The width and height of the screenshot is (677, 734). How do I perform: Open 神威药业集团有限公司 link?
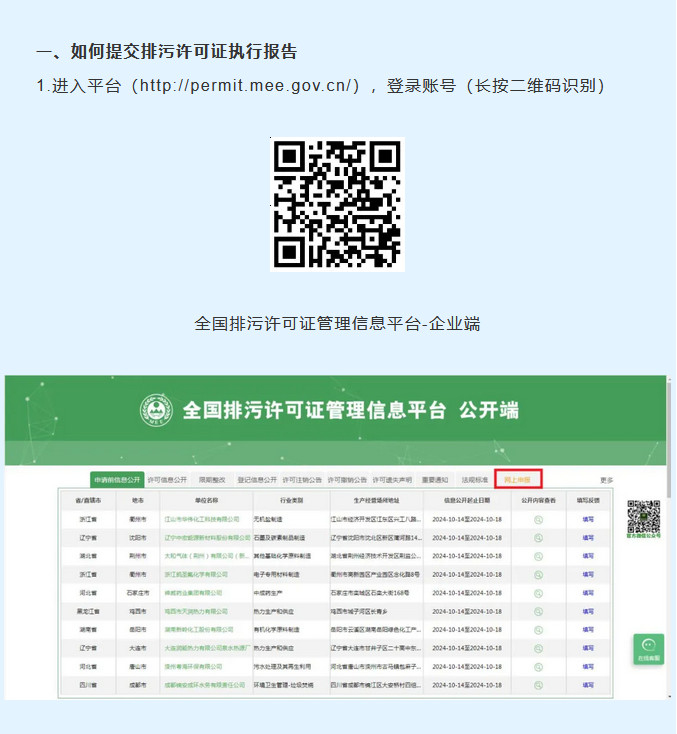pyautogui.click(x=193, y=593)
